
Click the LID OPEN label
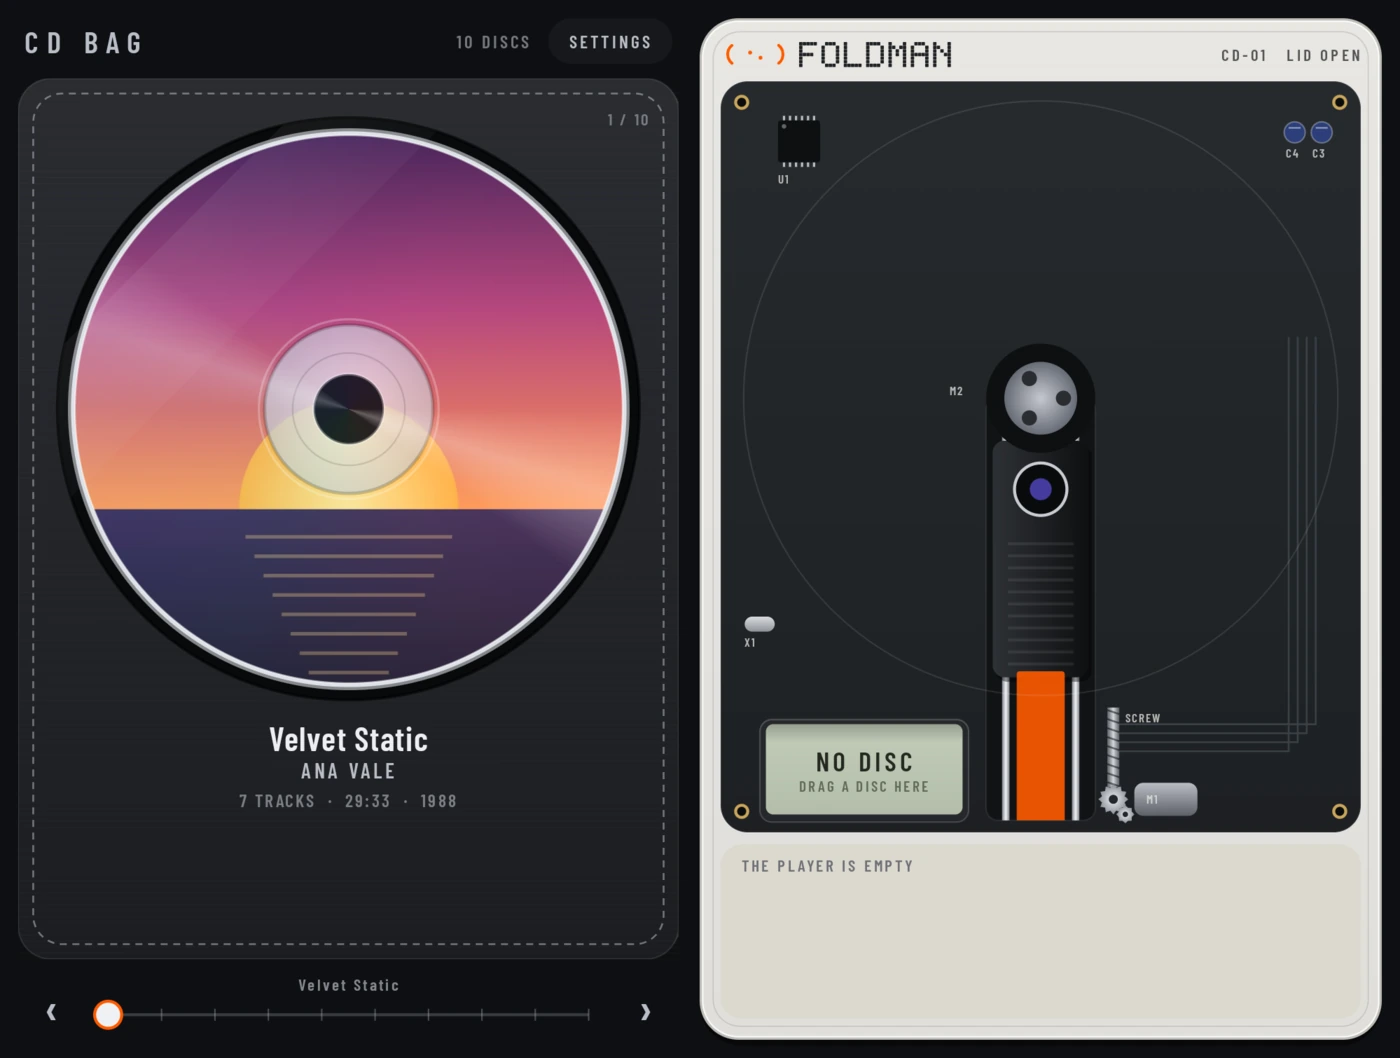click(x=1323, y=55)
